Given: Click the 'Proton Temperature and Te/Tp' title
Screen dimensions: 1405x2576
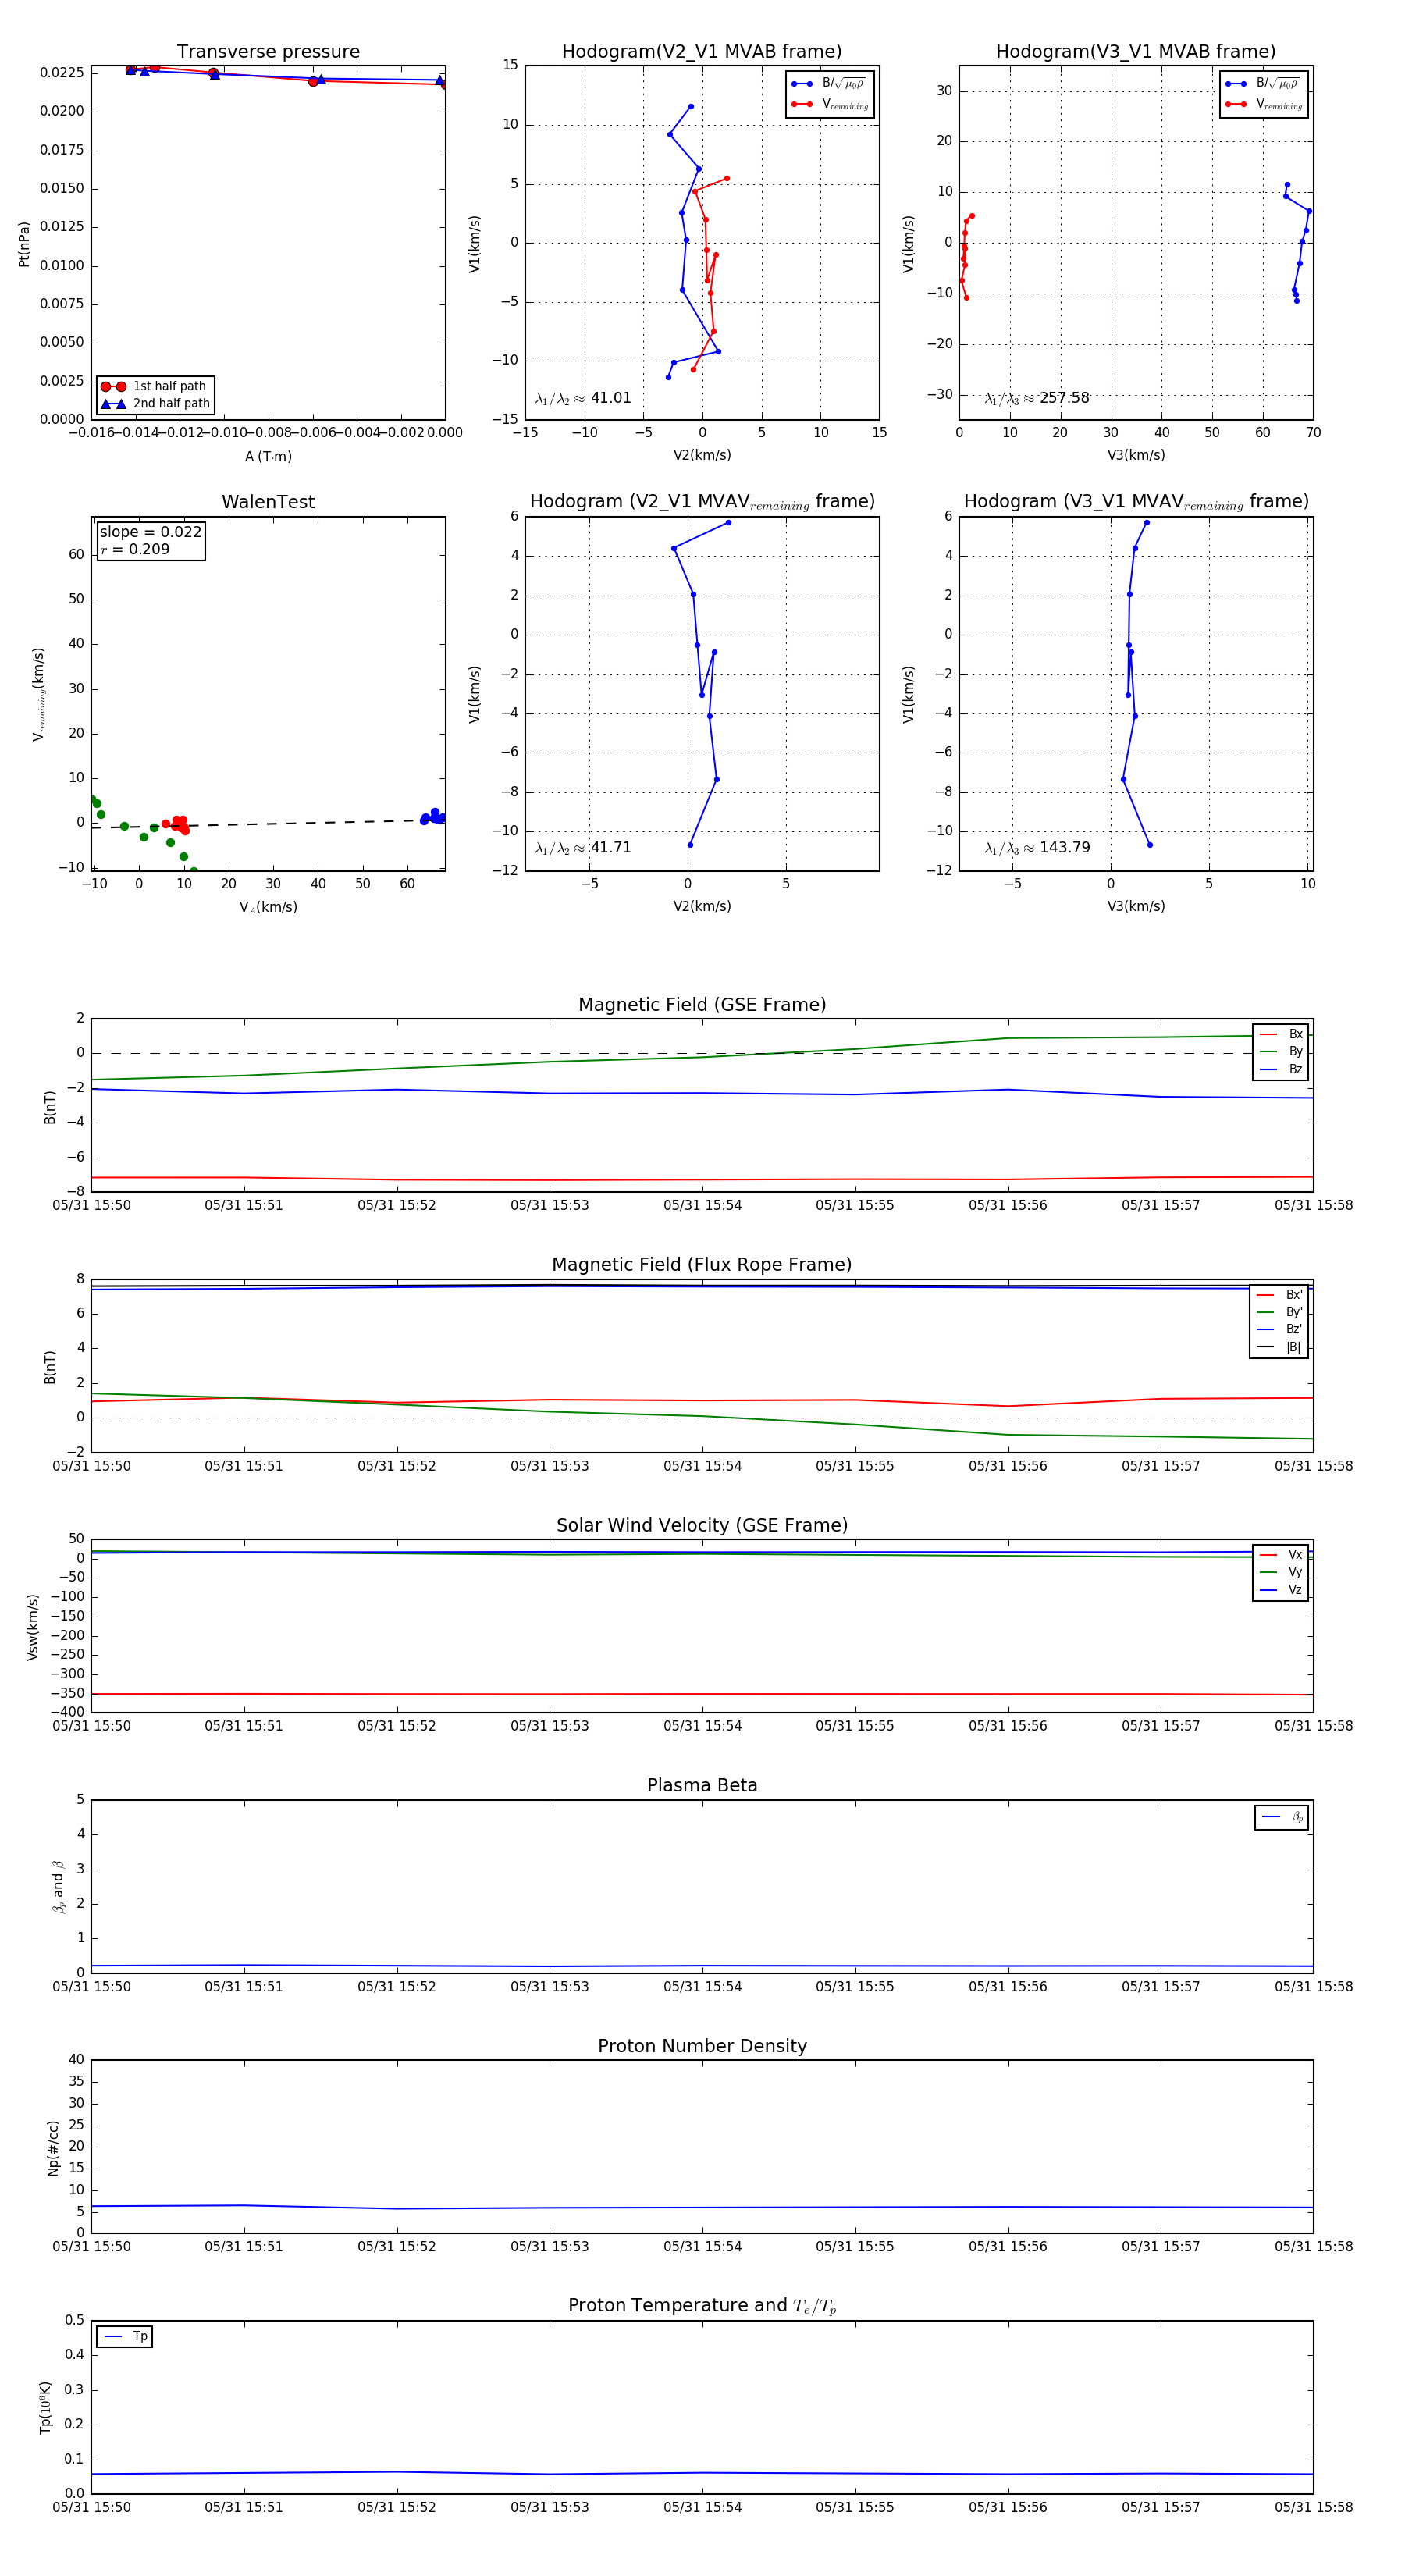Looking at the screenshot, I should [702, 2306].
